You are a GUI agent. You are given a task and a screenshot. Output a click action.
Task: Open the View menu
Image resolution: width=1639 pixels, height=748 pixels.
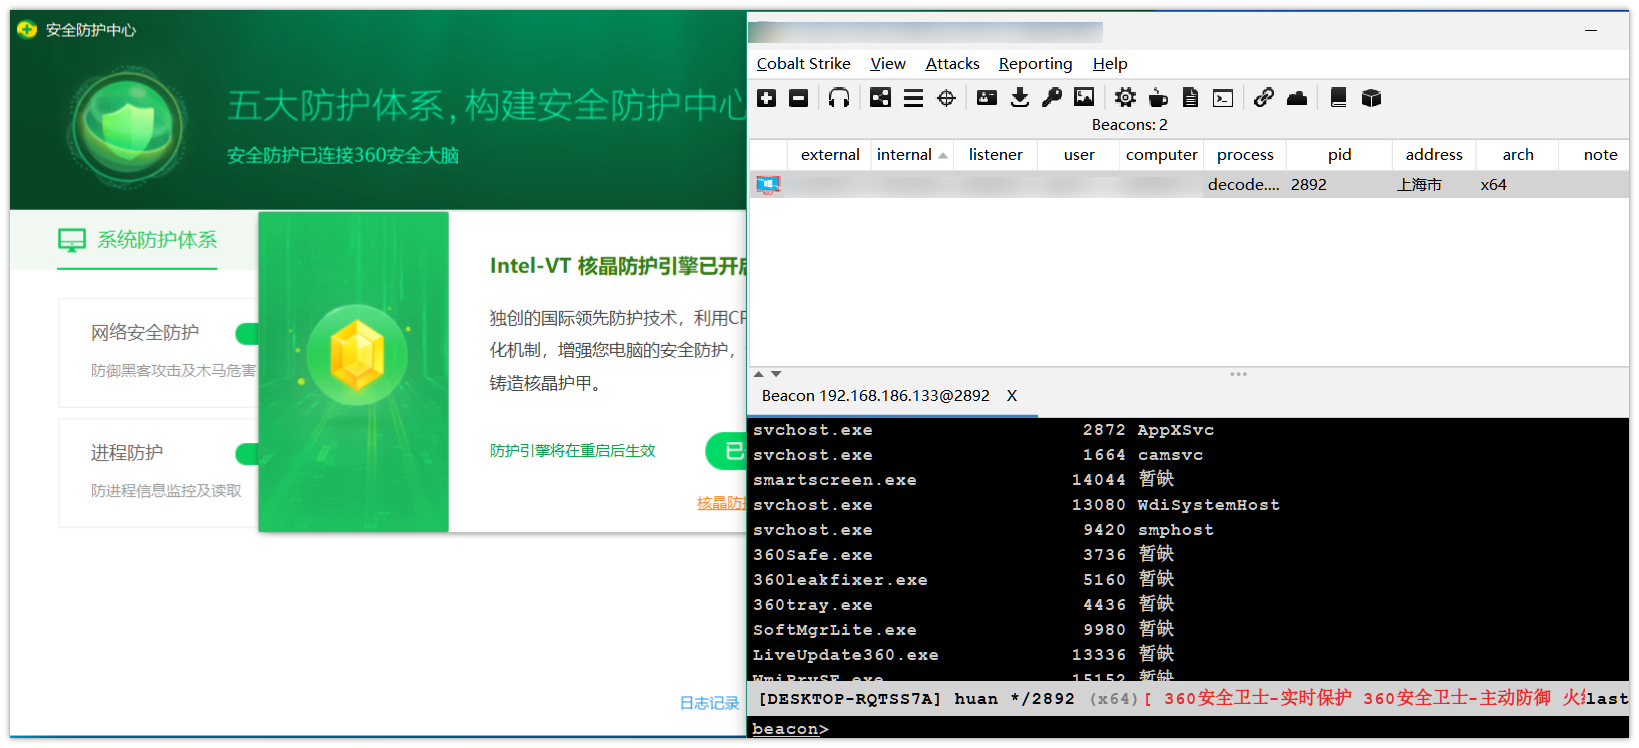(888, 64)
